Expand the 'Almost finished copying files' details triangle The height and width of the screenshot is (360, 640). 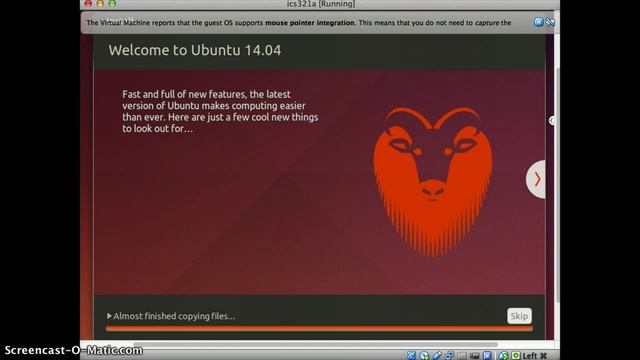tap(109, 316)
